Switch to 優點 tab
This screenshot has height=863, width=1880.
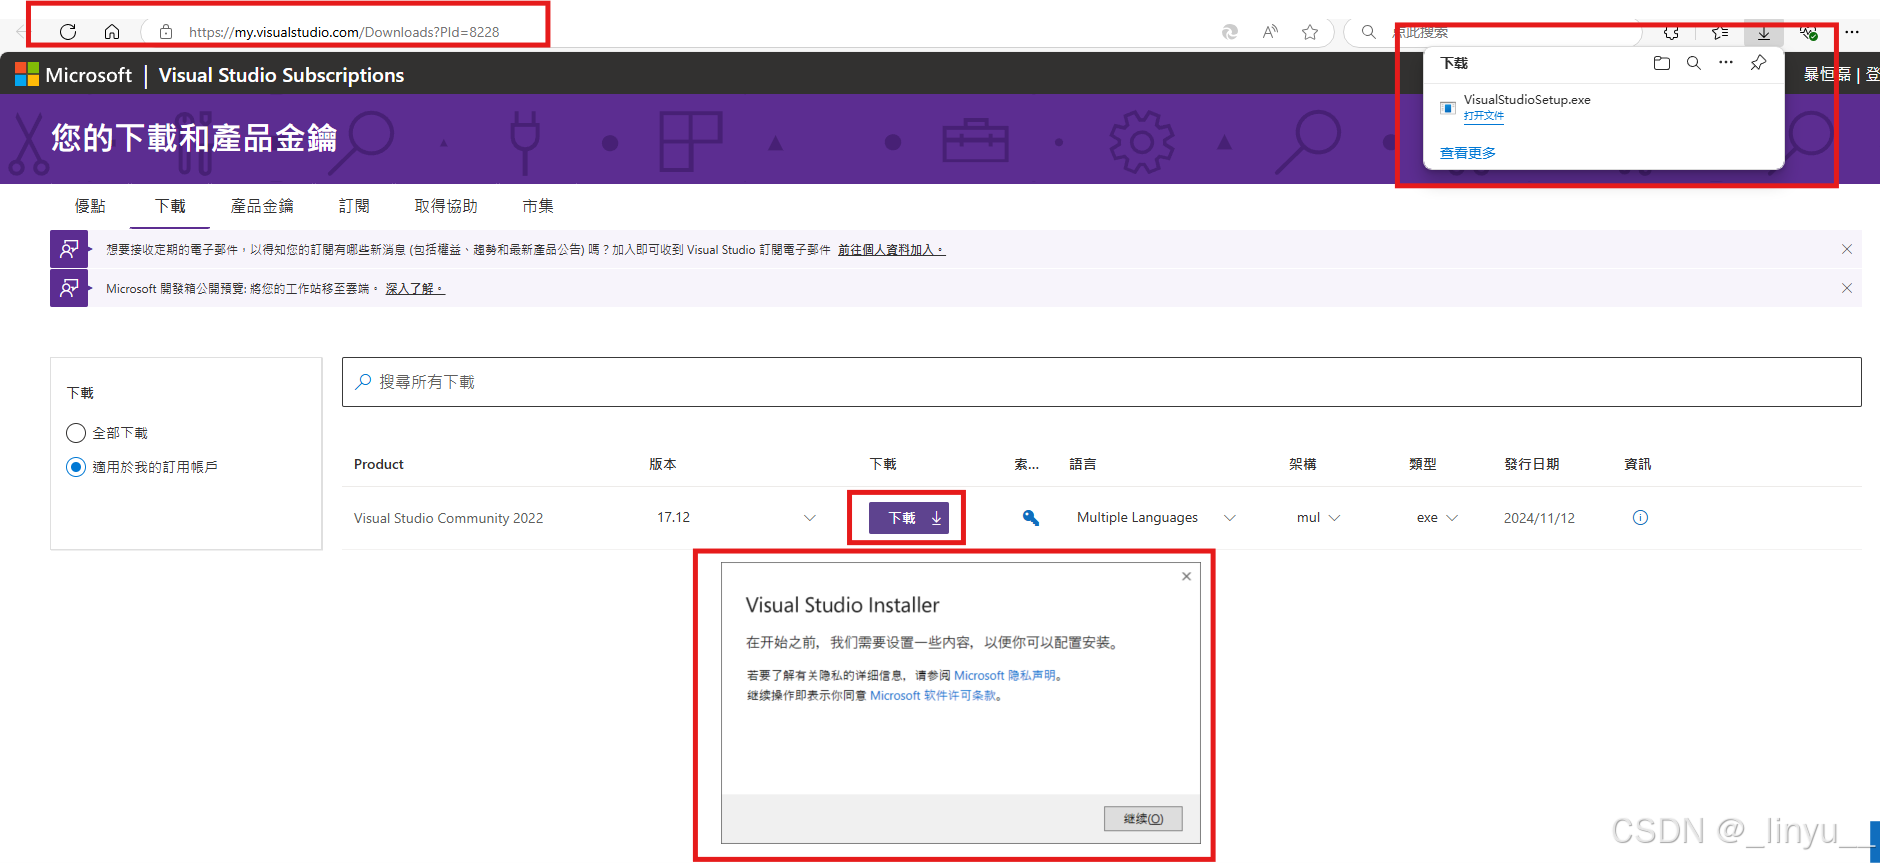tap(90, 206)
